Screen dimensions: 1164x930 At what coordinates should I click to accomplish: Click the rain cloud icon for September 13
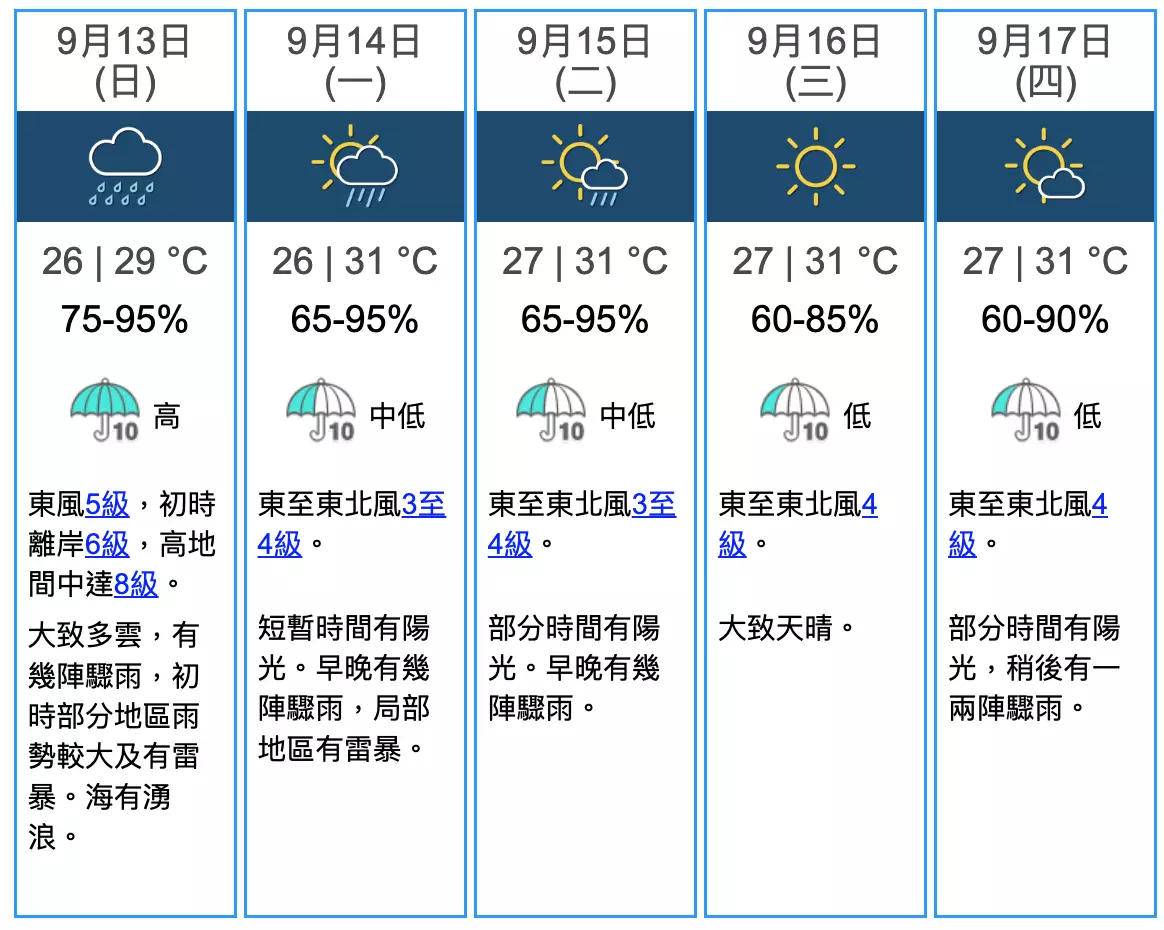point(125,166)
